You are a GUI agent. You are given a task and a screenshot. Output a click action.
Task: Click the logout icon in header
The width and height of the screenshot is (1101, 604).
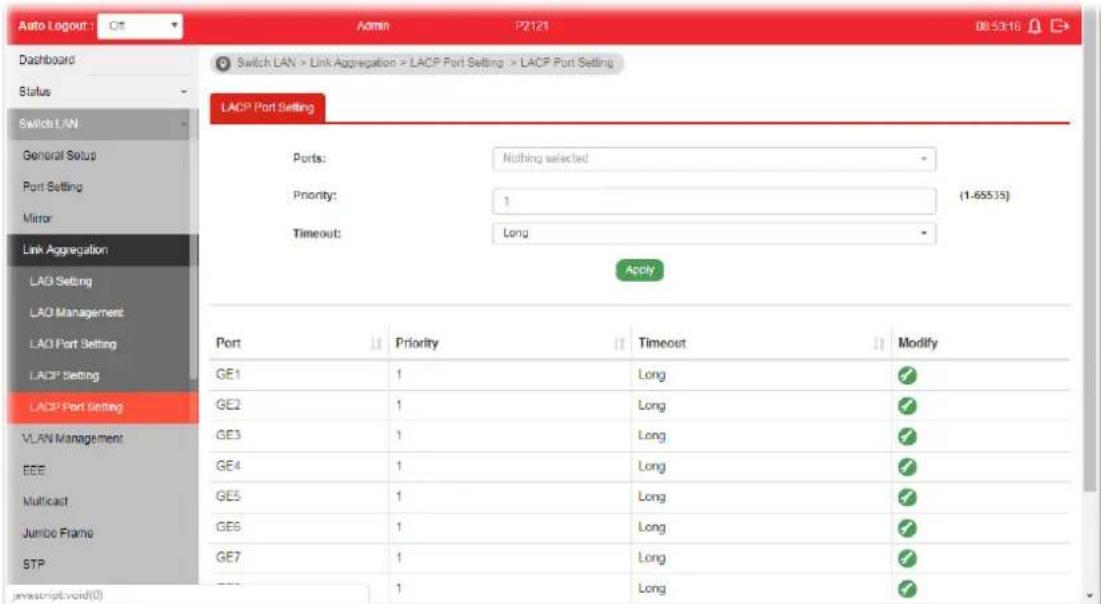coord(1060,26)
